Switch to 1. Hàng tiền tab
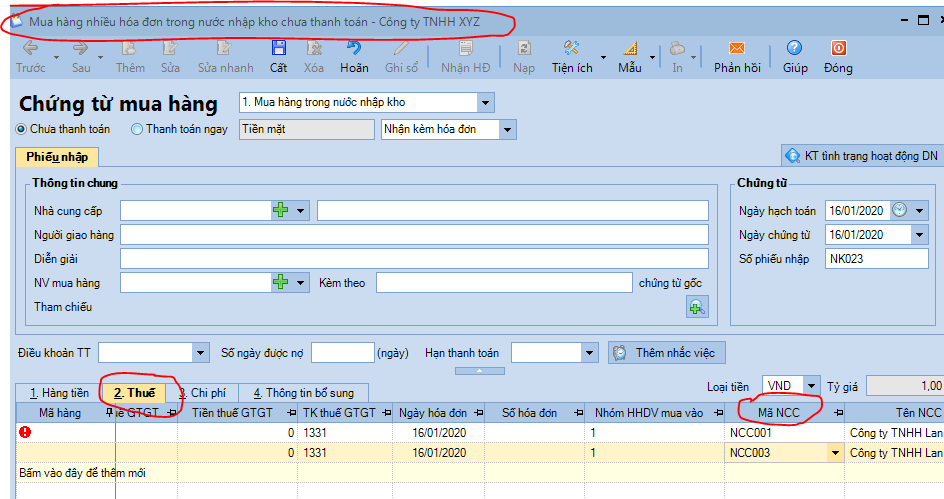This screenshot has height=499, width=944. [59, 393]
